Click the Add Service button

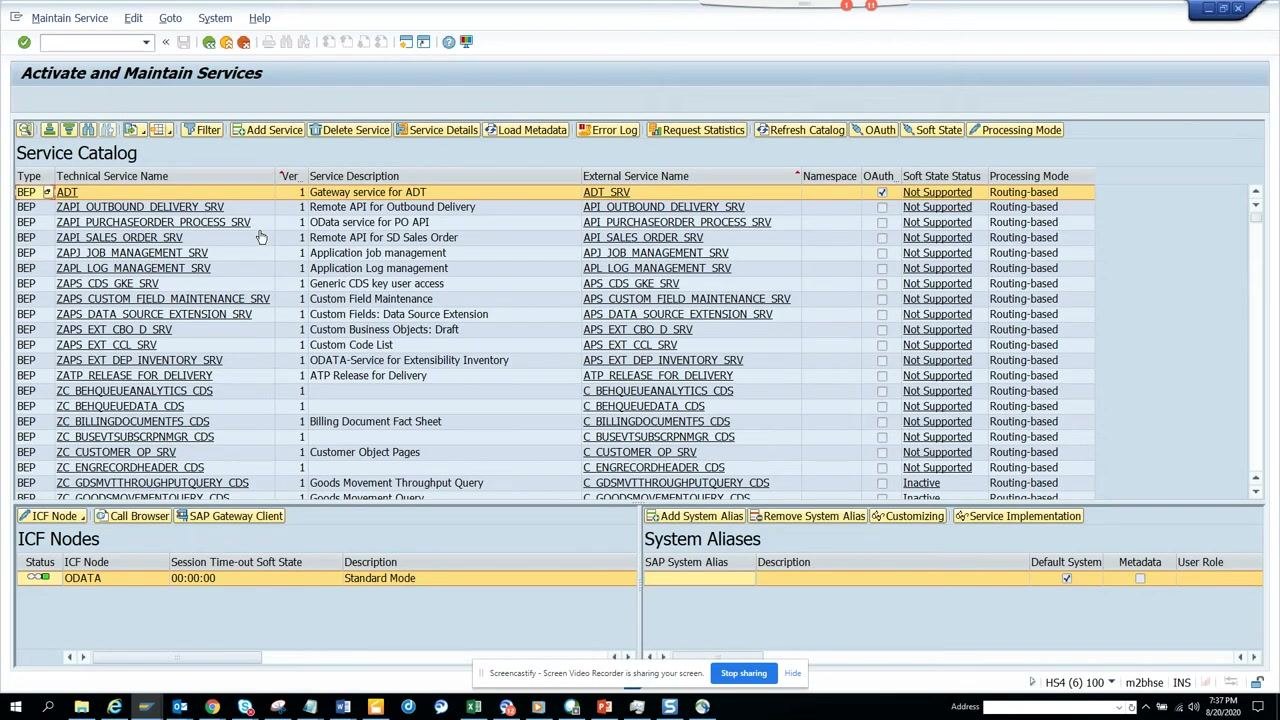coord(267,130)
